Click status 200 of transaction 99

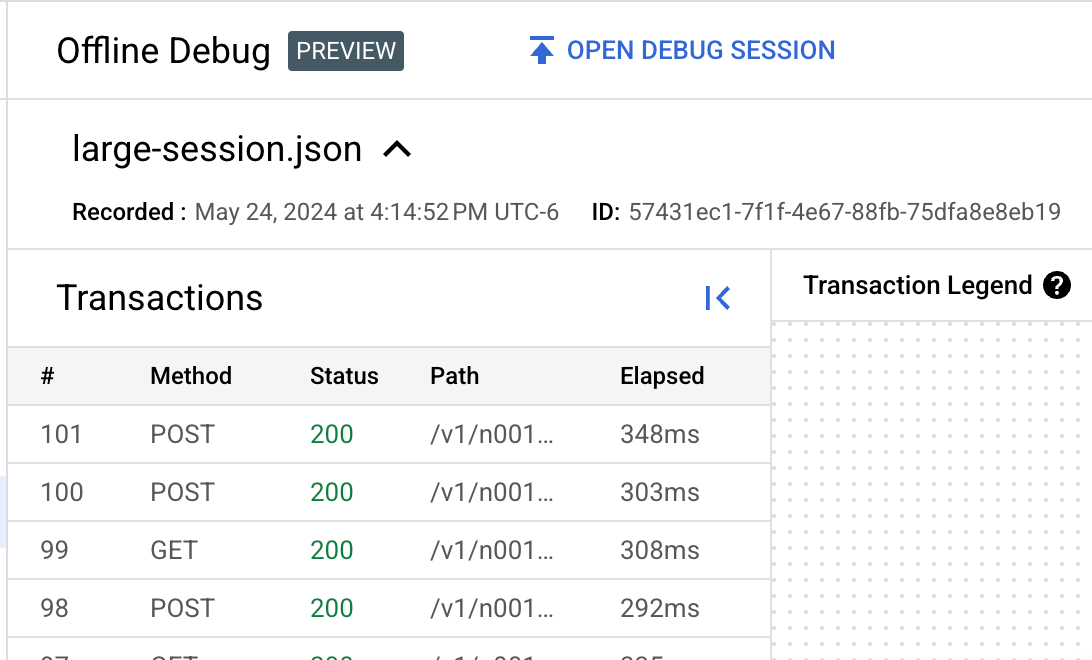(331, 550)
